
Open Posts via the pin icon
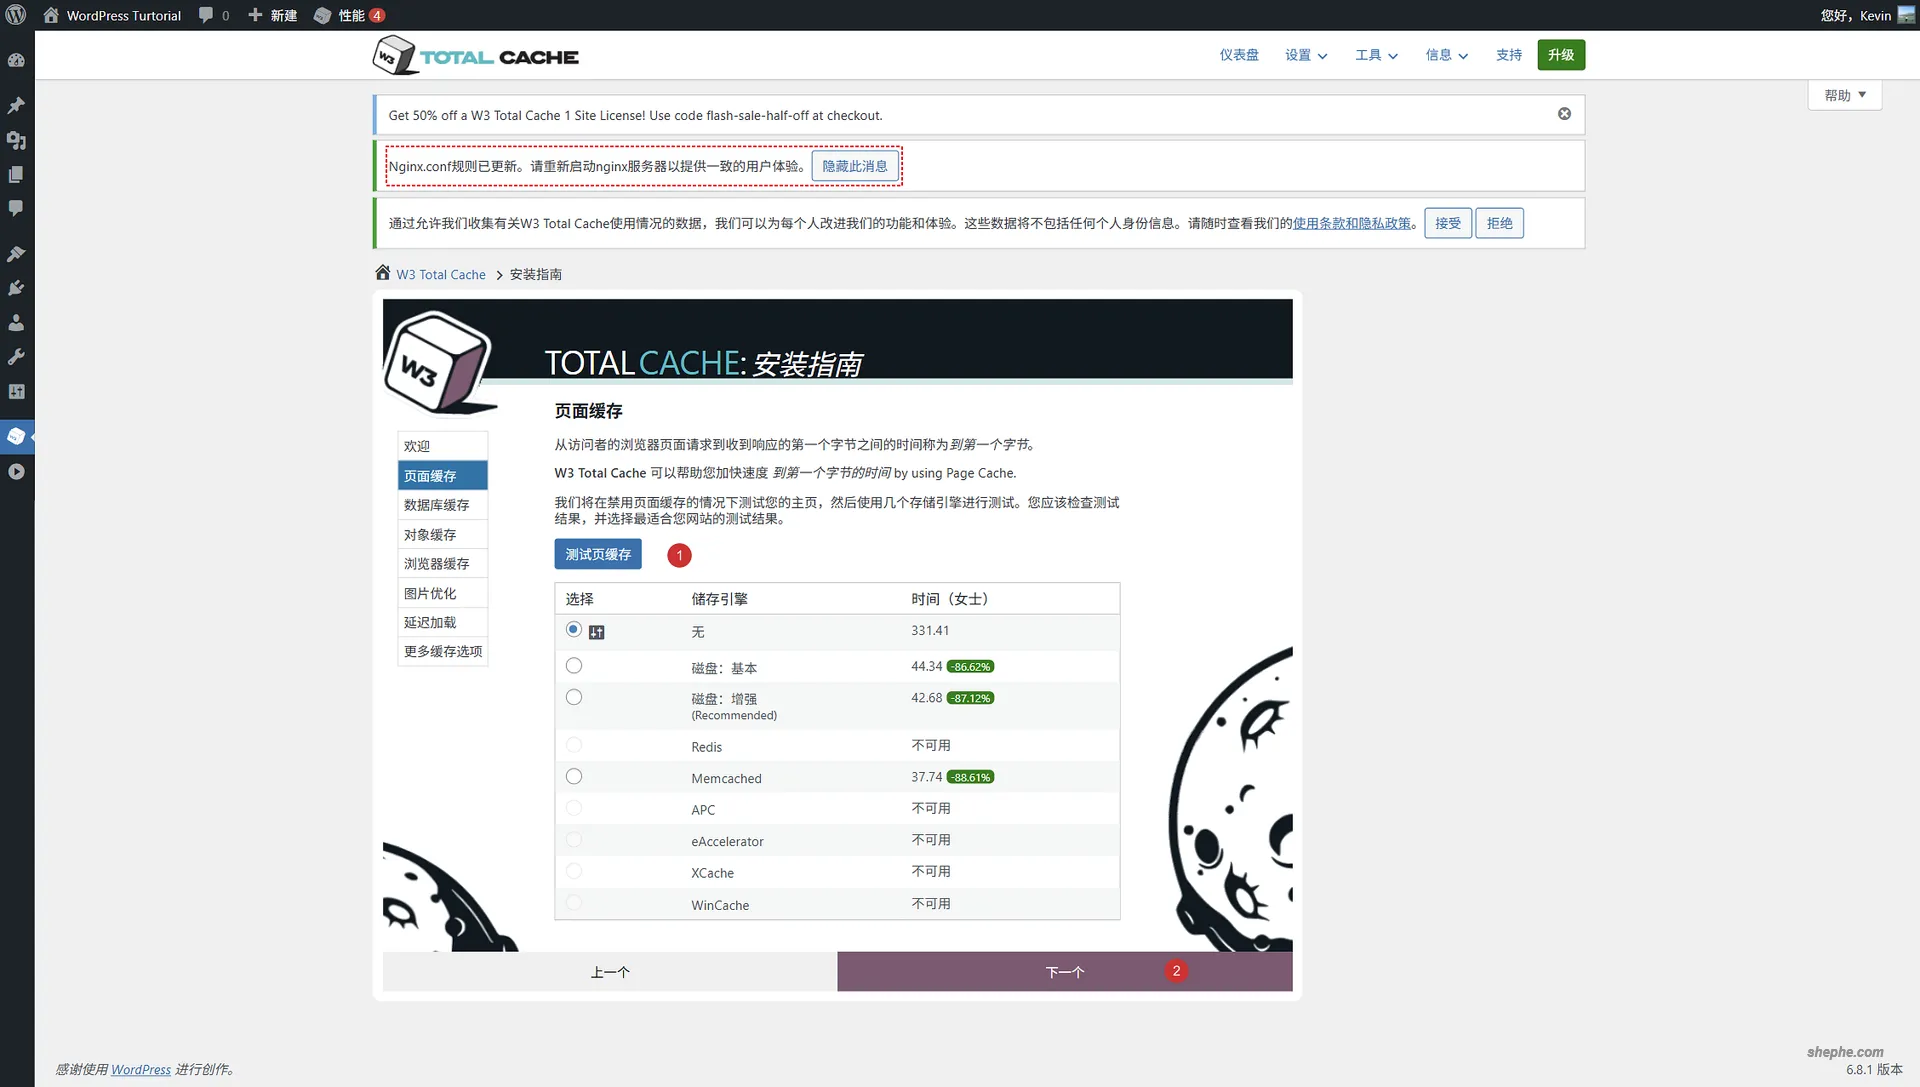[16, 106]
